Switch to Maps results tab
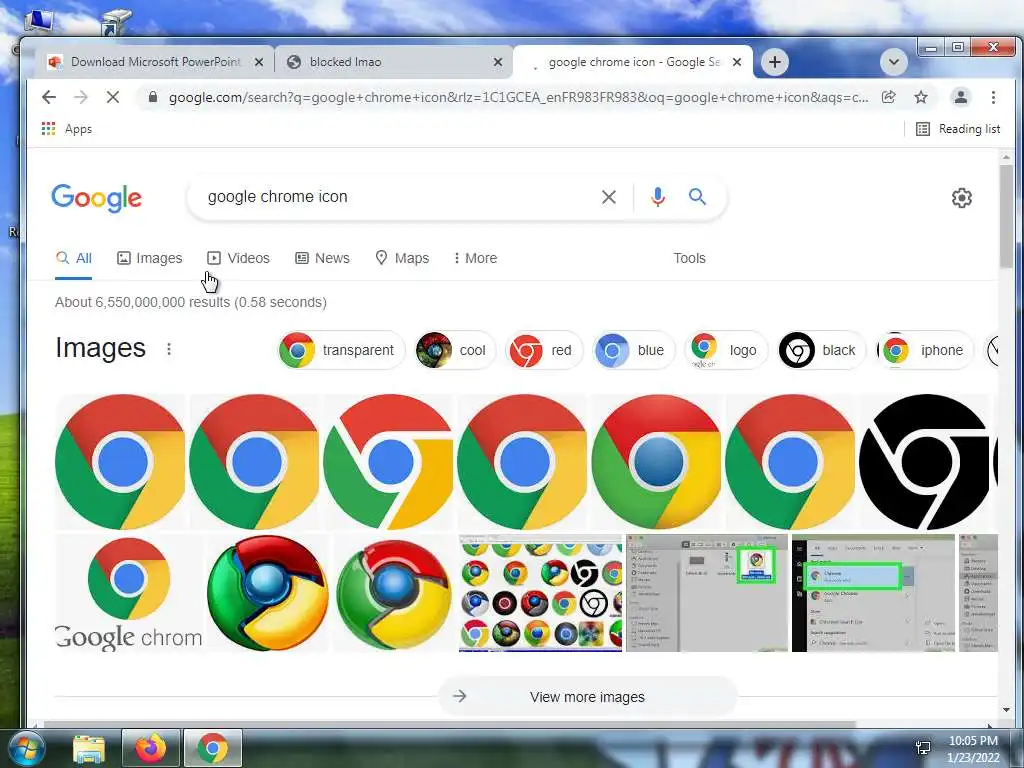The width and height of the screenshot is (1024, 768). click(402, 259)
